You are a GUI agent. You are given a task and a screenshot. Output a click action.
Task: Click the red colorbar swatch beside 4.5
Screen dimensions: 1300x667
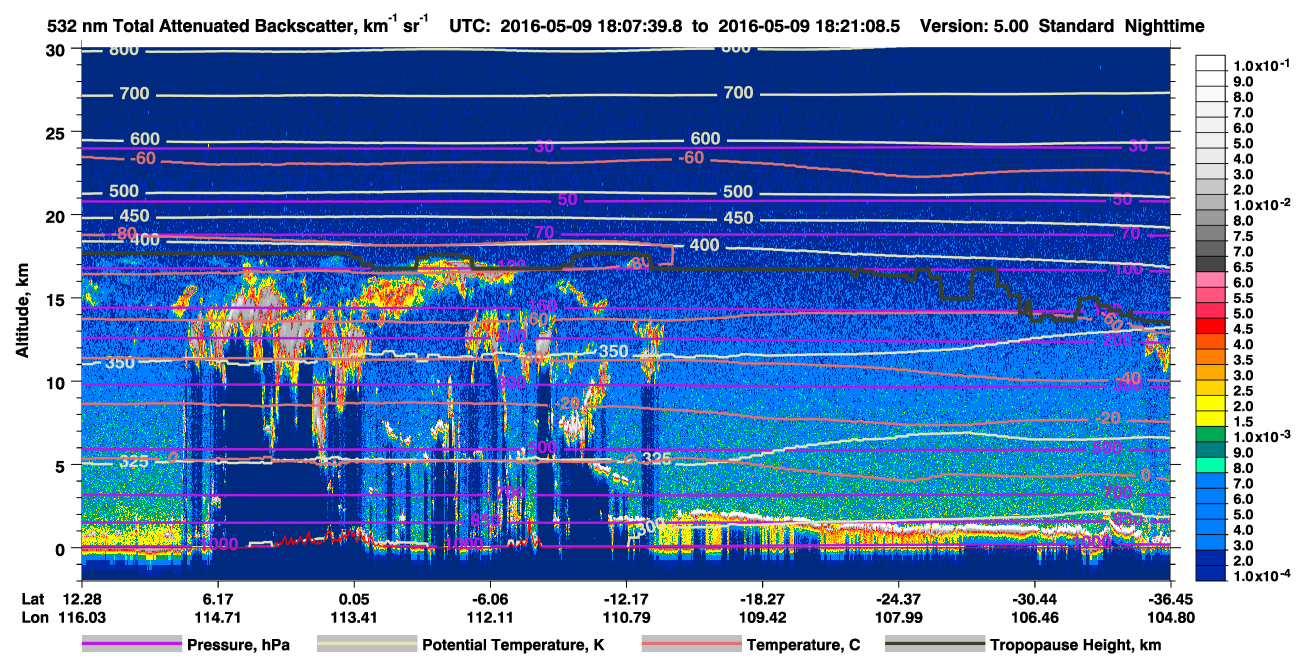pyautogui.click(x=1211, y=328)
